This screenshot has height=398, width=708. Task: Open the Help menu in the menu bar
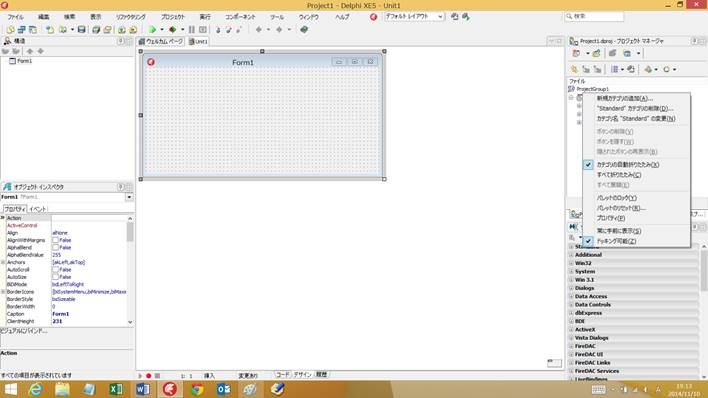pos(342,17)
